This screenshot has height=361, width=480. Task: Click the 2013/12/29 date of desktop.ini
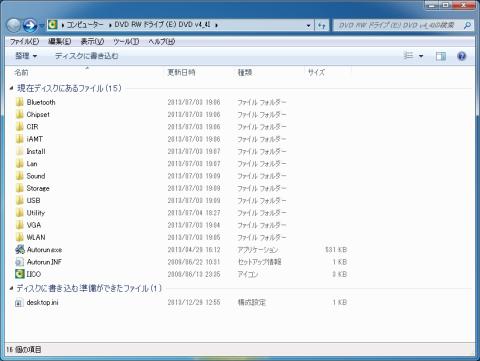pos(194,302)
